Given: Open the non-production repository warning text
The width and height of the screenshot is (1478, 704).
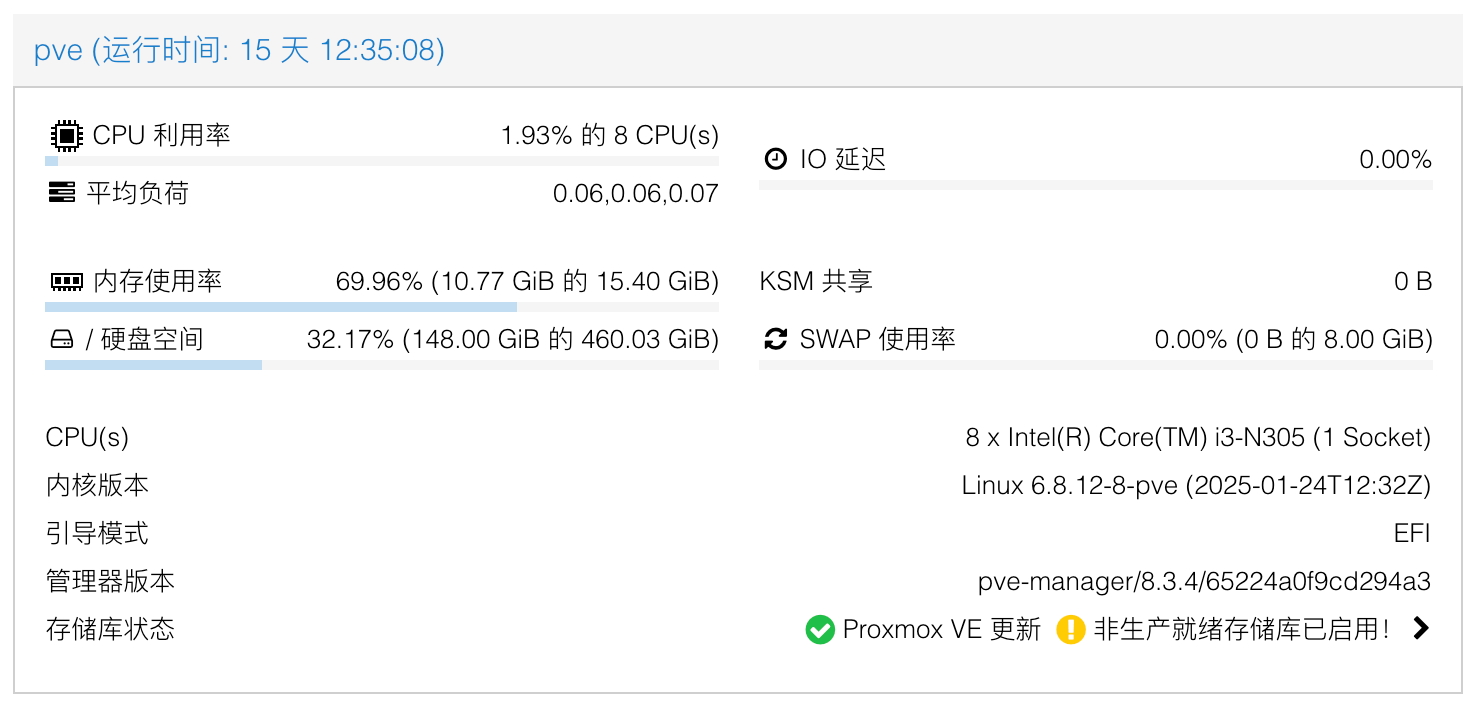Looking at the screenshot, I should point(1242,629).
